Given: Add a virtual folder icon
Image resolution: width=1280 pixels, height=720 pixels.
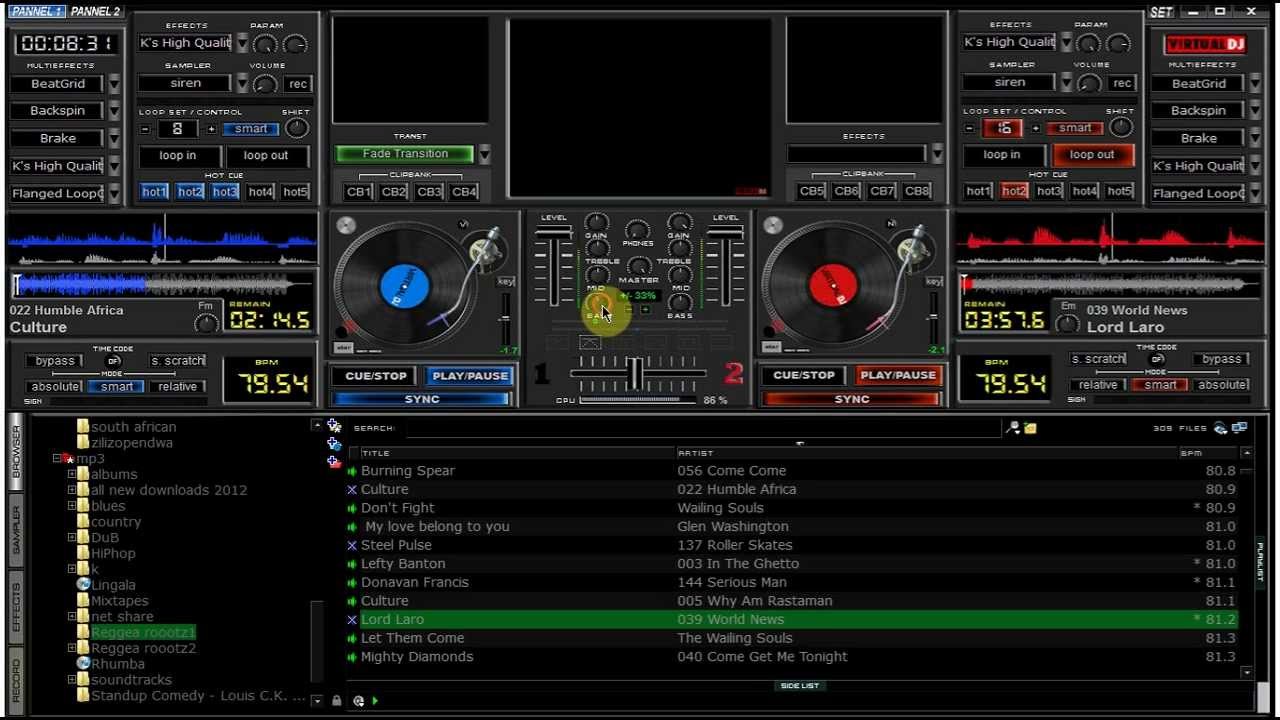Looking at the screenshot, I should click(x=334, y=444).
